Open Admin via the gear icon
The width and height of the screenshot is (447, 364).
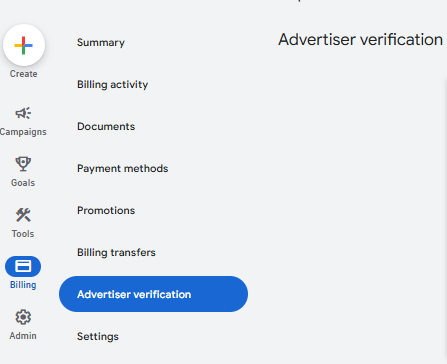(23, 317)
